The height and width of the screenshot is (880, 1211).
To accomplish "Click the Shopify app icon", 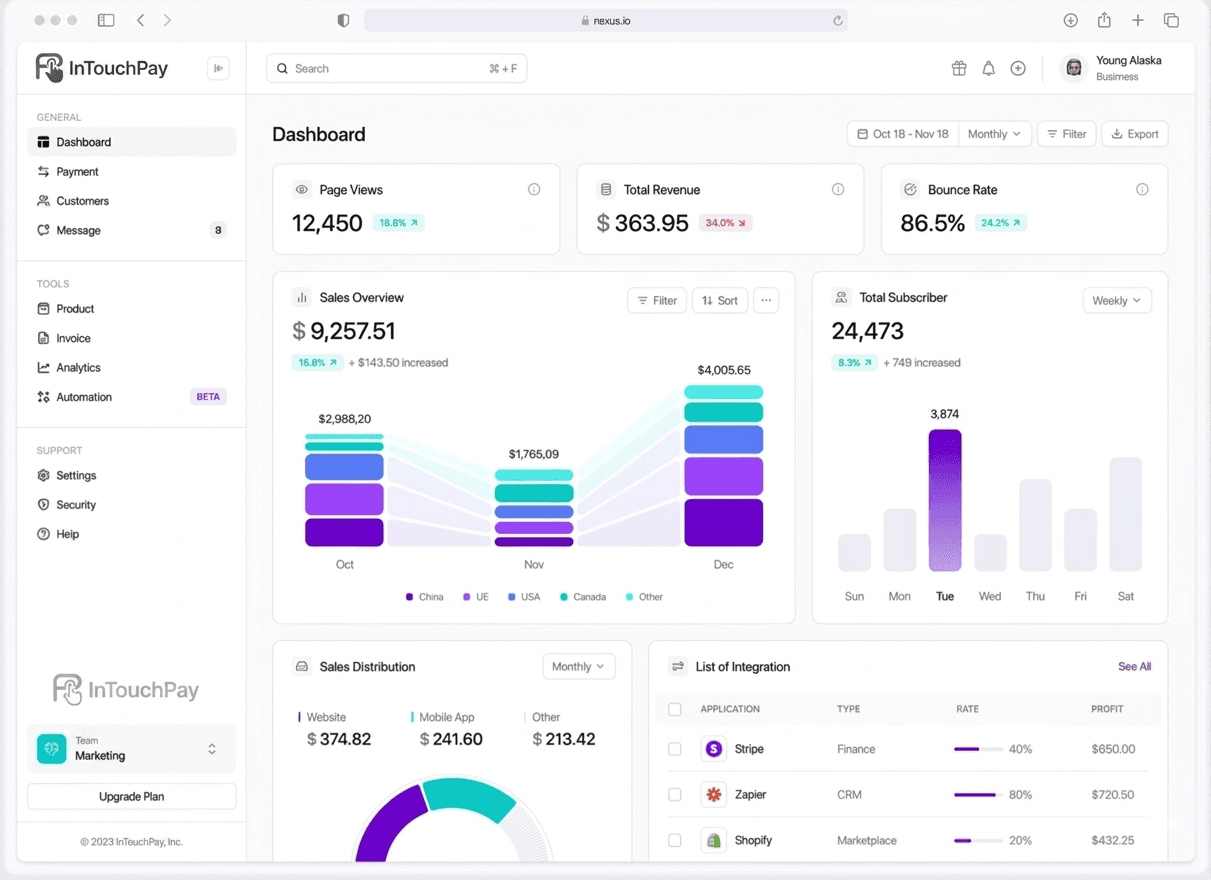I will click(x=713, y=840).
